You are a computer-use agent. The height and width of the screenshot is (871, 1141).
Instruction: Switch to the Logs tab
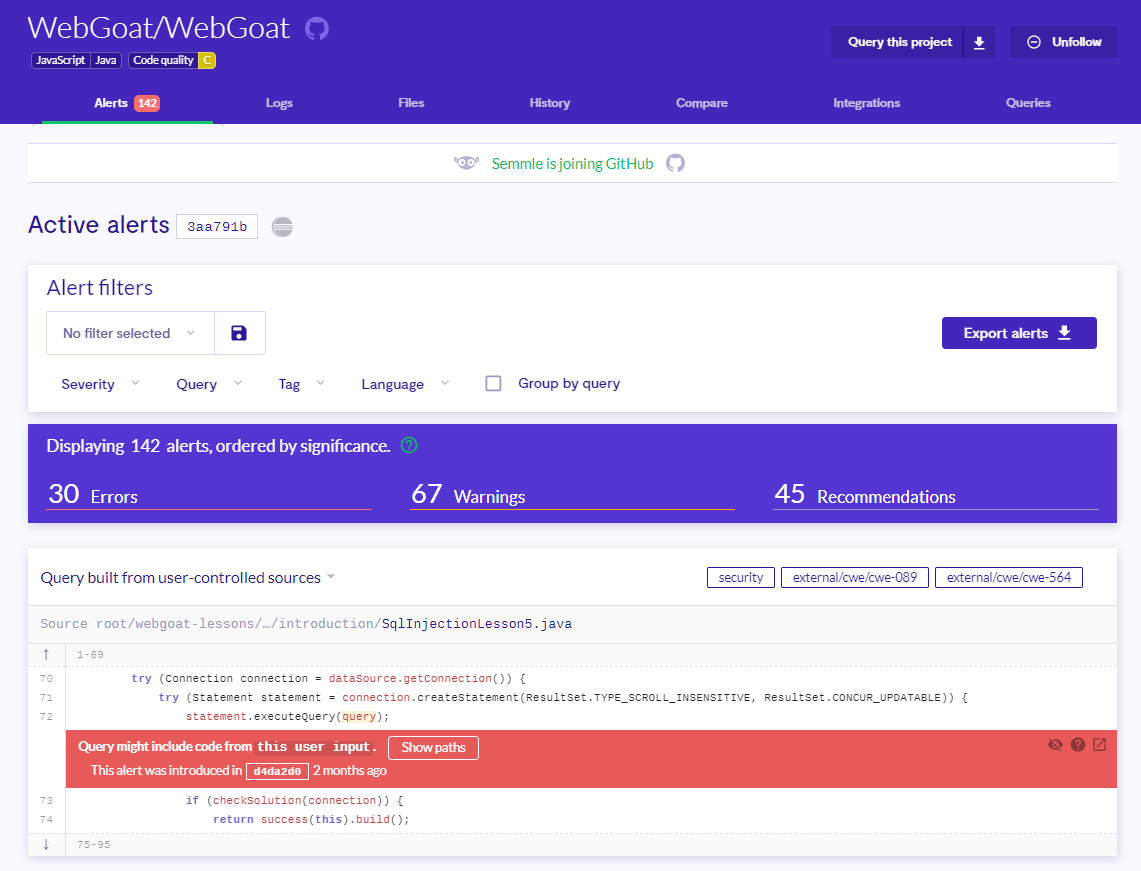point(279,103)
